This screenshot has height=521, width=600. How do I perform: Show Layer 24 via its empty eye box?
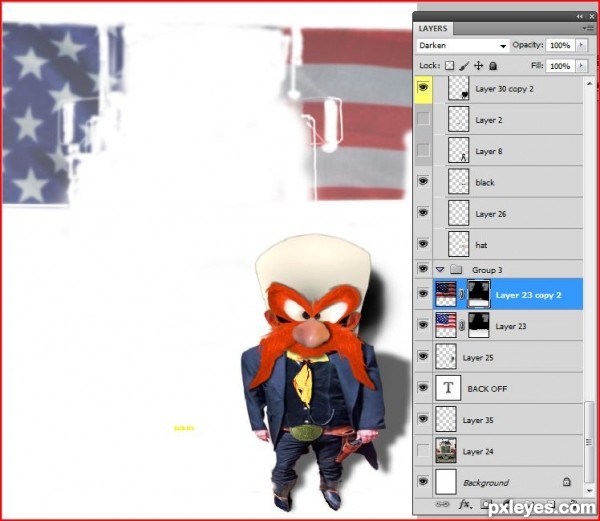(x=423, y=450)
